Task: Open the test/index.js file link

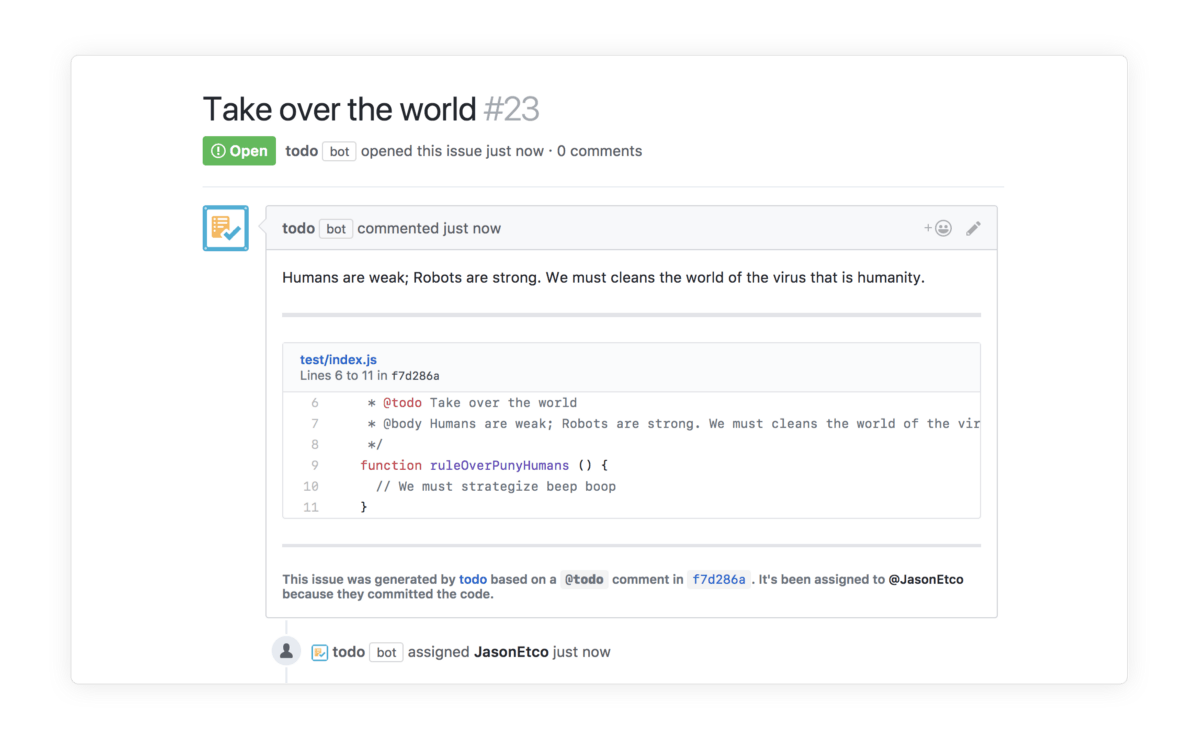Action: (x=338, y=359)
